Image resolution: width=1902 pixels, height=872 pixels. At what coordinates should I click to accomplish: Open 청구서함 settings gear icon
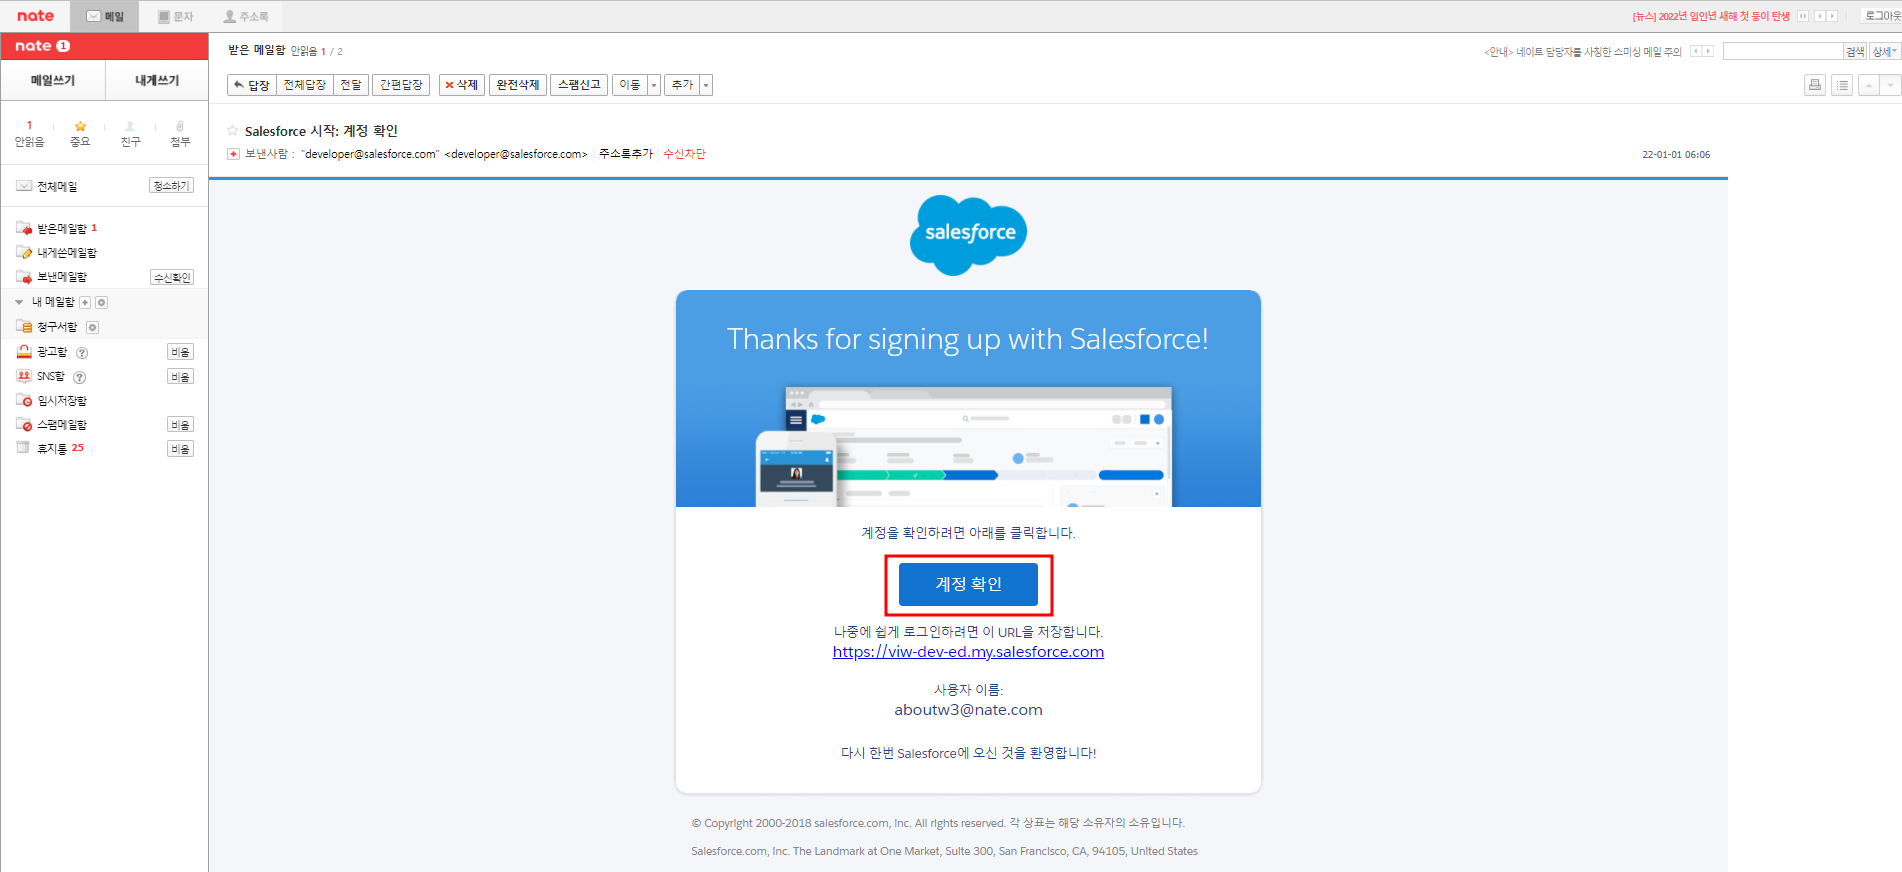[x=92, y=327]
